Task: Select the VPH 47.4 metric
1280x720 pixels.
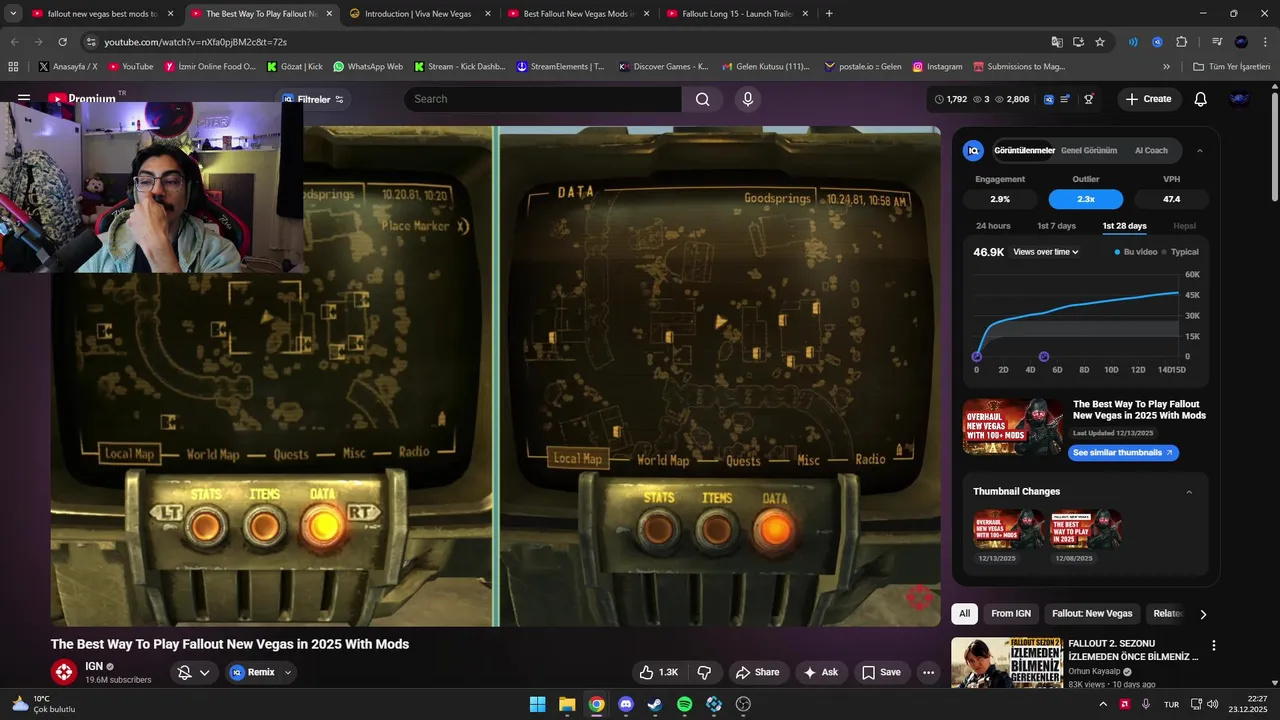Action: click(x=1171, y=199)
